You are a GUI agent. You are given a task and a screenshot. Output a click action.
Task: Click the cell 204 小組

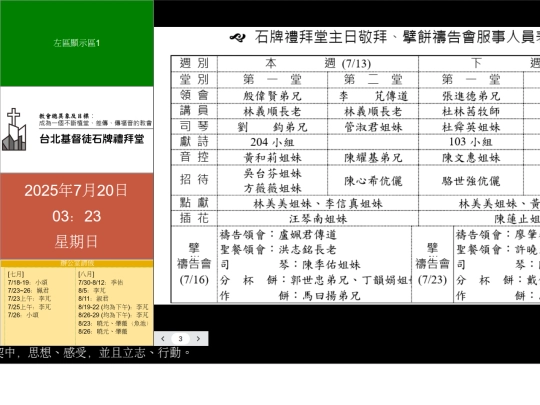point(272,142)
